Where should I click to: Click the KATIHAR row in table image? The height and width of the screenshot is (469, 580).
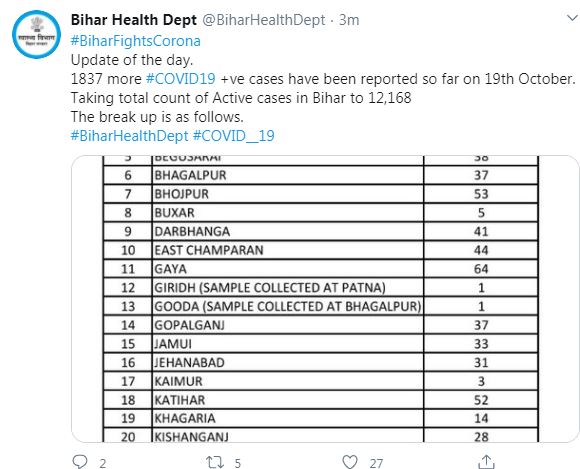321,399
